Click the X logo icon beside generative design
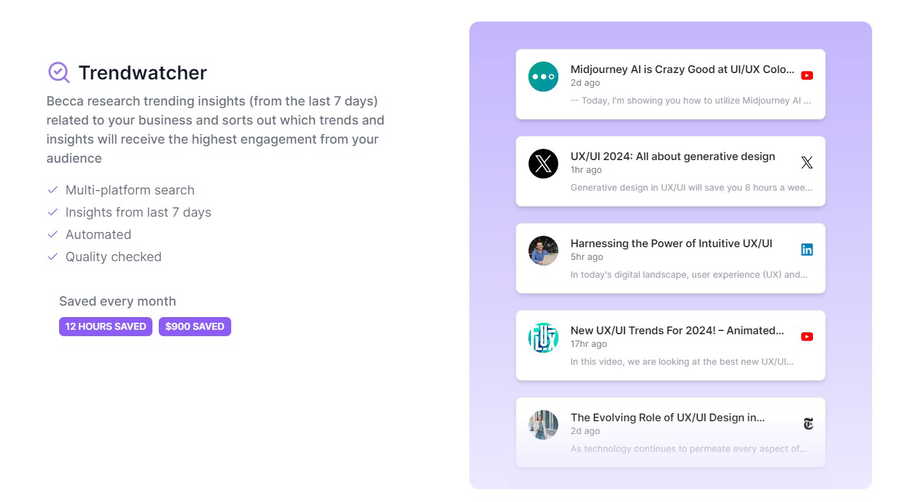900x502 pixels. click(x=806, y=162)
